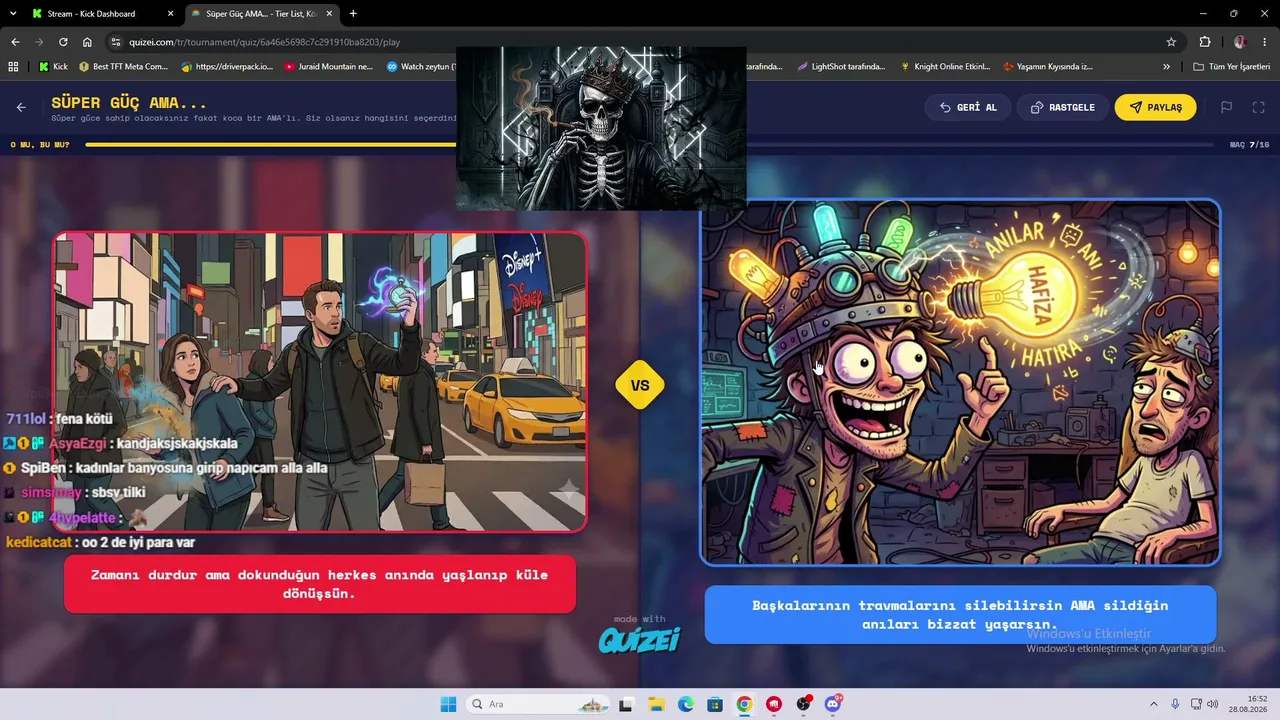
Task: Expand the hidden system tray icons chevron
Action: pos(1153,704)
